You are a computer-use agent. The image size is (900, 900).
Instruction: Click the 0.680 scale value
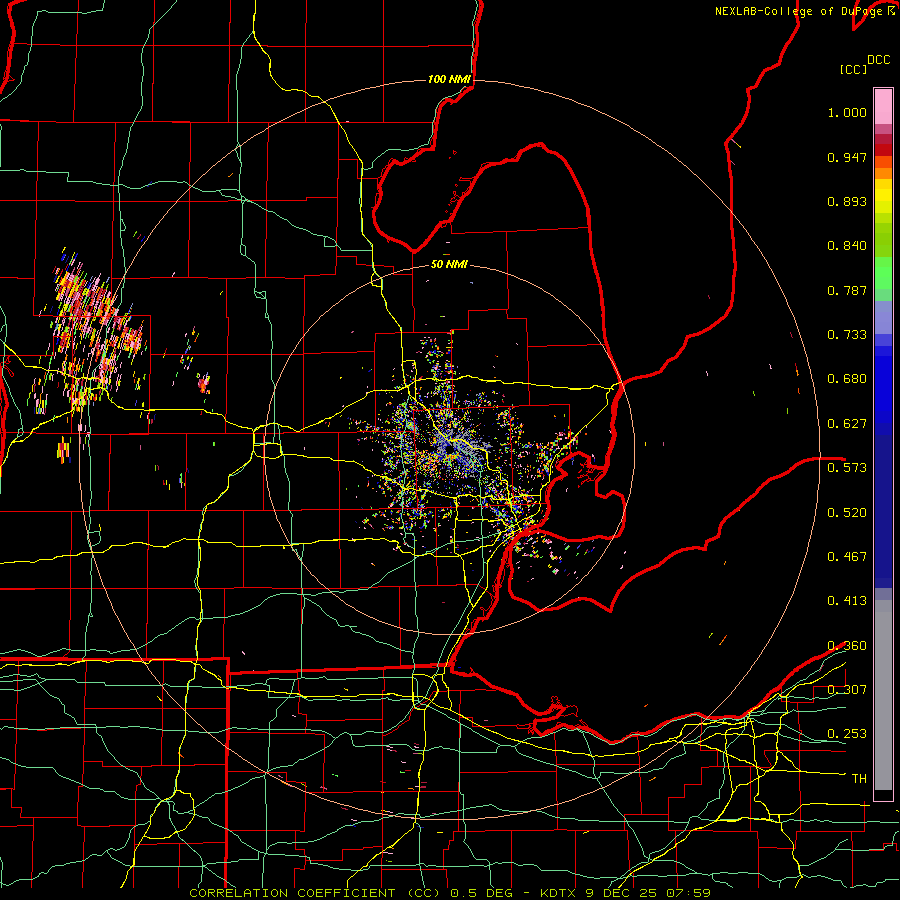click(x=847, y=379)
